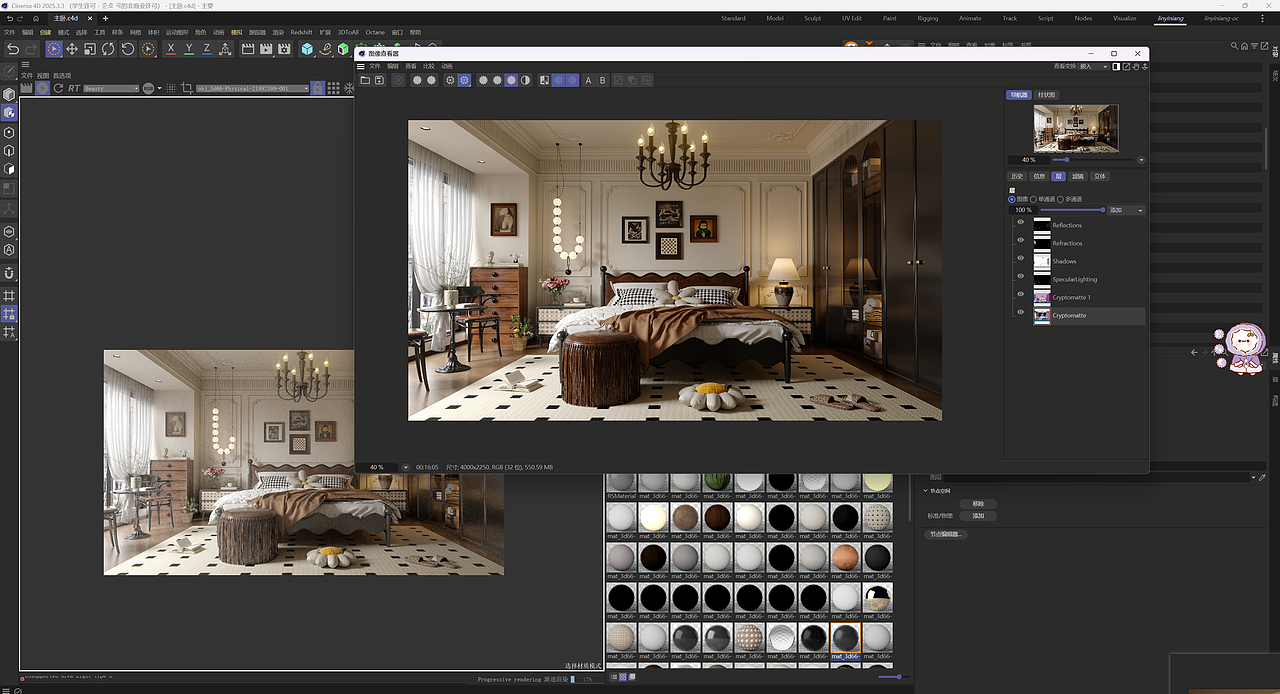The width and height of the screenshot is (1280, 694).
Task: Select the 多通道 radio button
Action: pos(1060,199)
